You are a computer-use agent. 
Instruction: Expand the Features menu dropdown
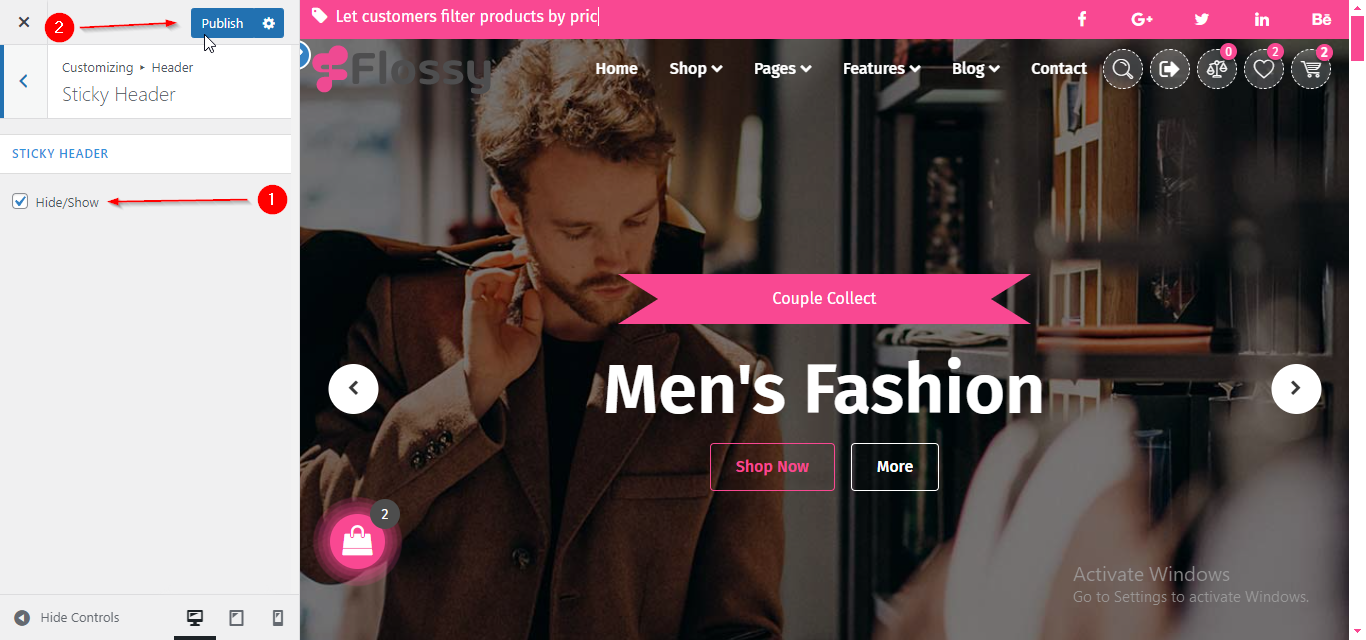882,69
